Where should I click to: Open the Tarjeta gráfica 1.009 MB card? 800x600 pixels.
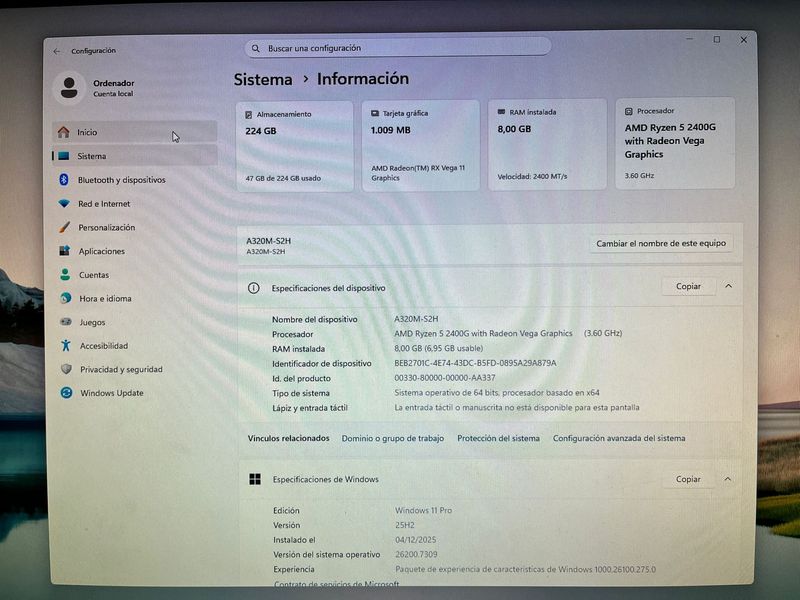click(421, 145)
